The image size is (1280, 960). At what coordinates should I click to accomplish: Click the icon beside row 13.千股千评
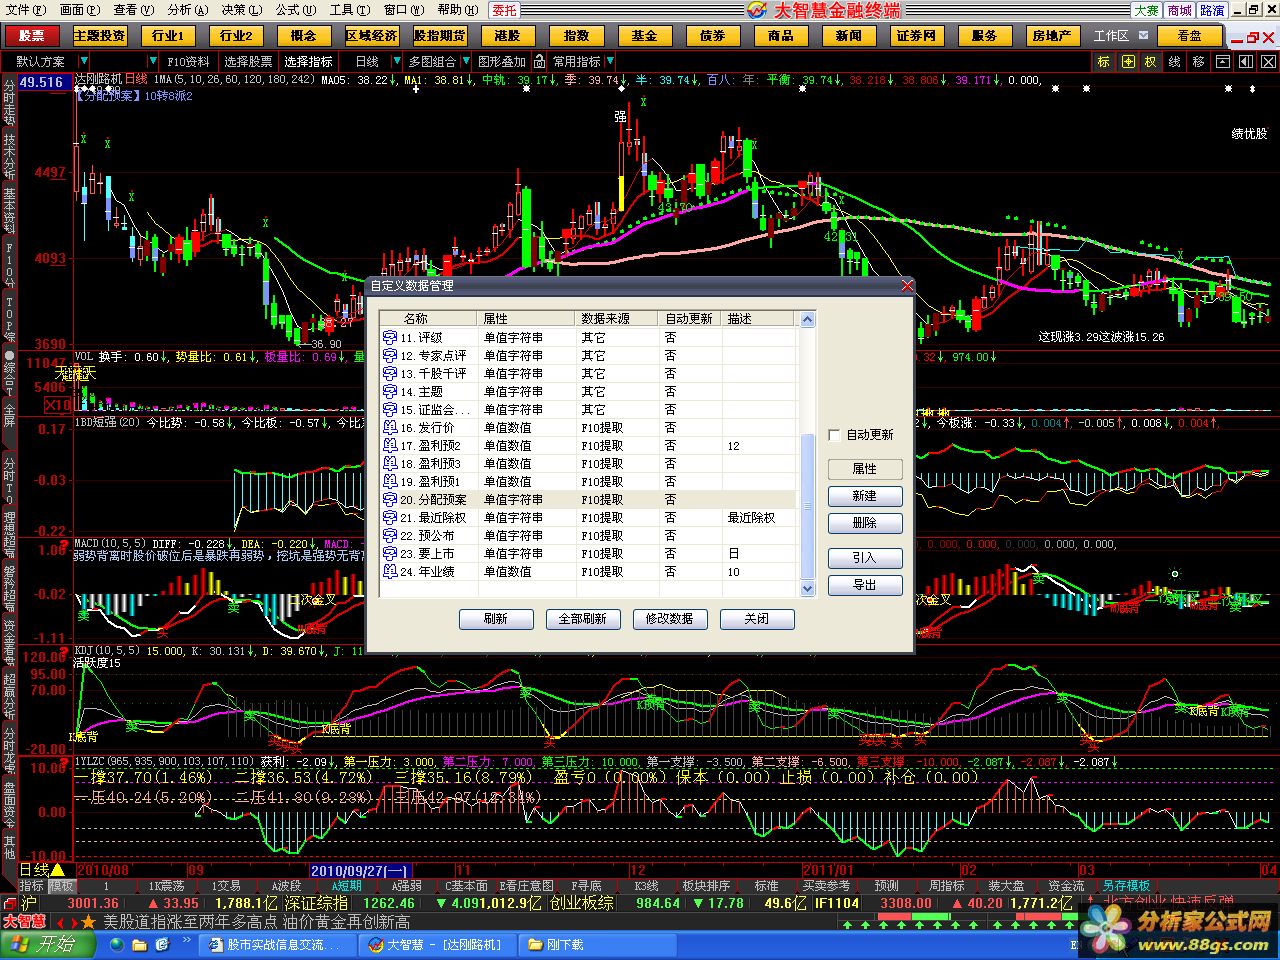pos(390,373)
